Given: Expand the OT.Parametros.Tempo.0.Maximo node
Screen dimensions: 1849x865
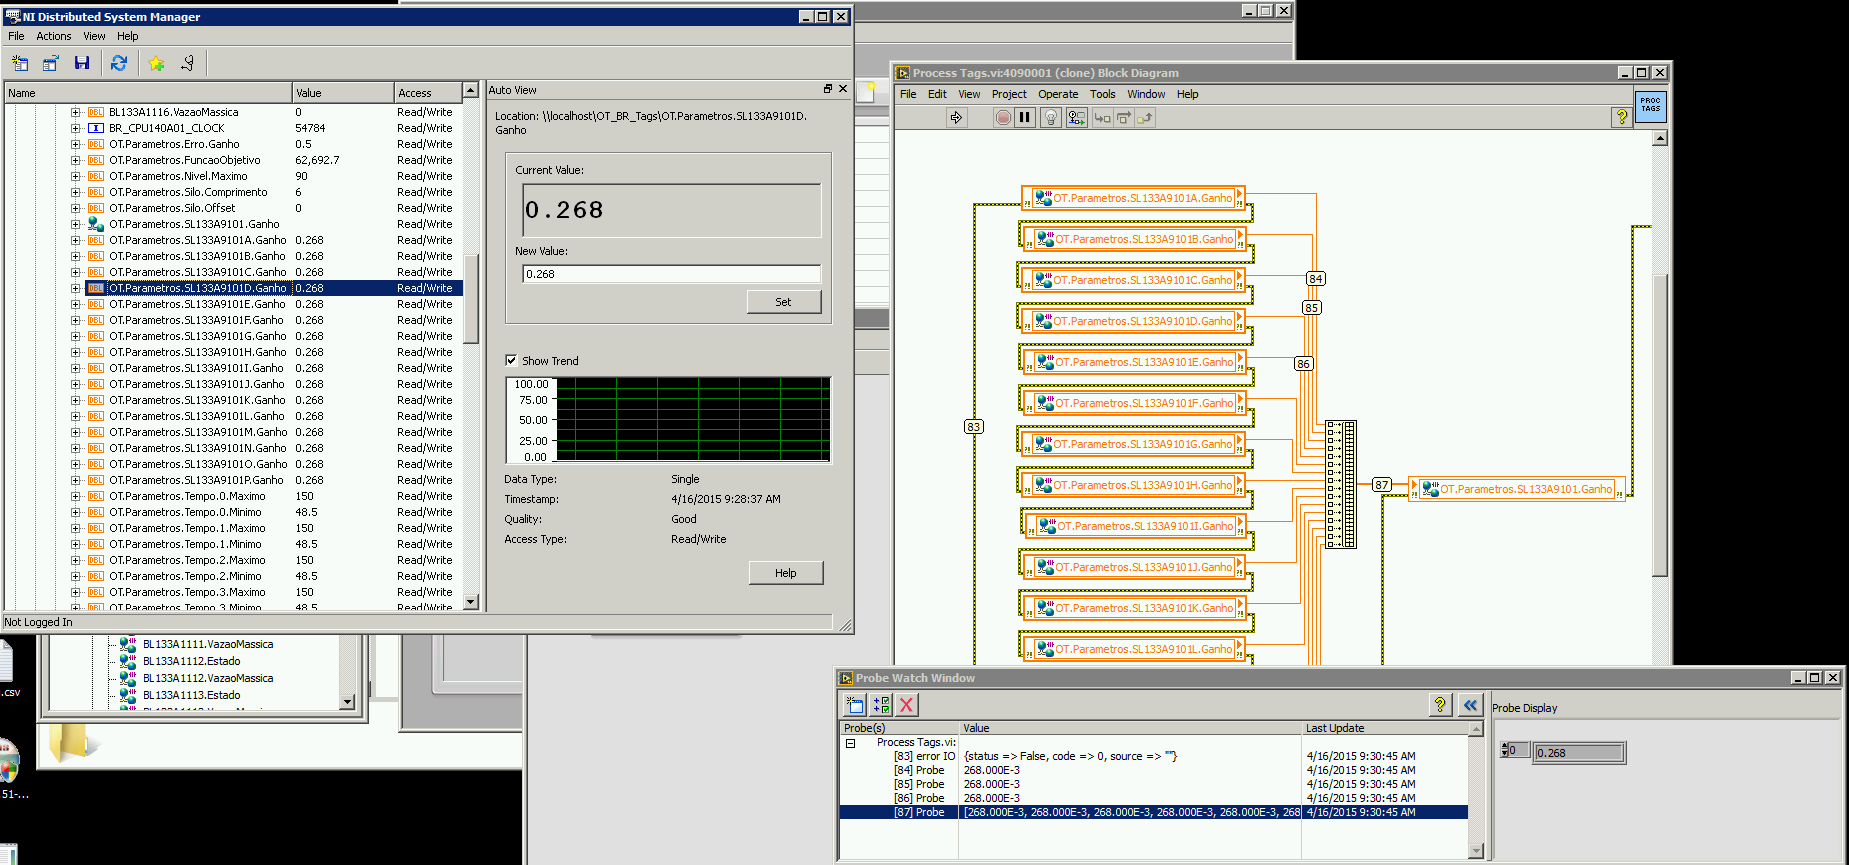Looking at the screenshot, I should pos(75,496).
